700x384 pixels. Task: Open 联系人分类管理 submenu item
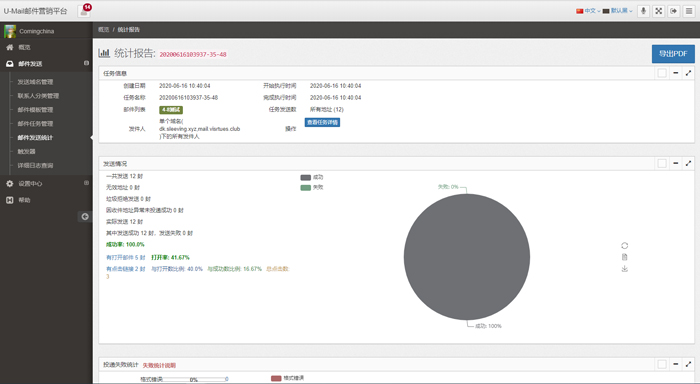(38, 96)
